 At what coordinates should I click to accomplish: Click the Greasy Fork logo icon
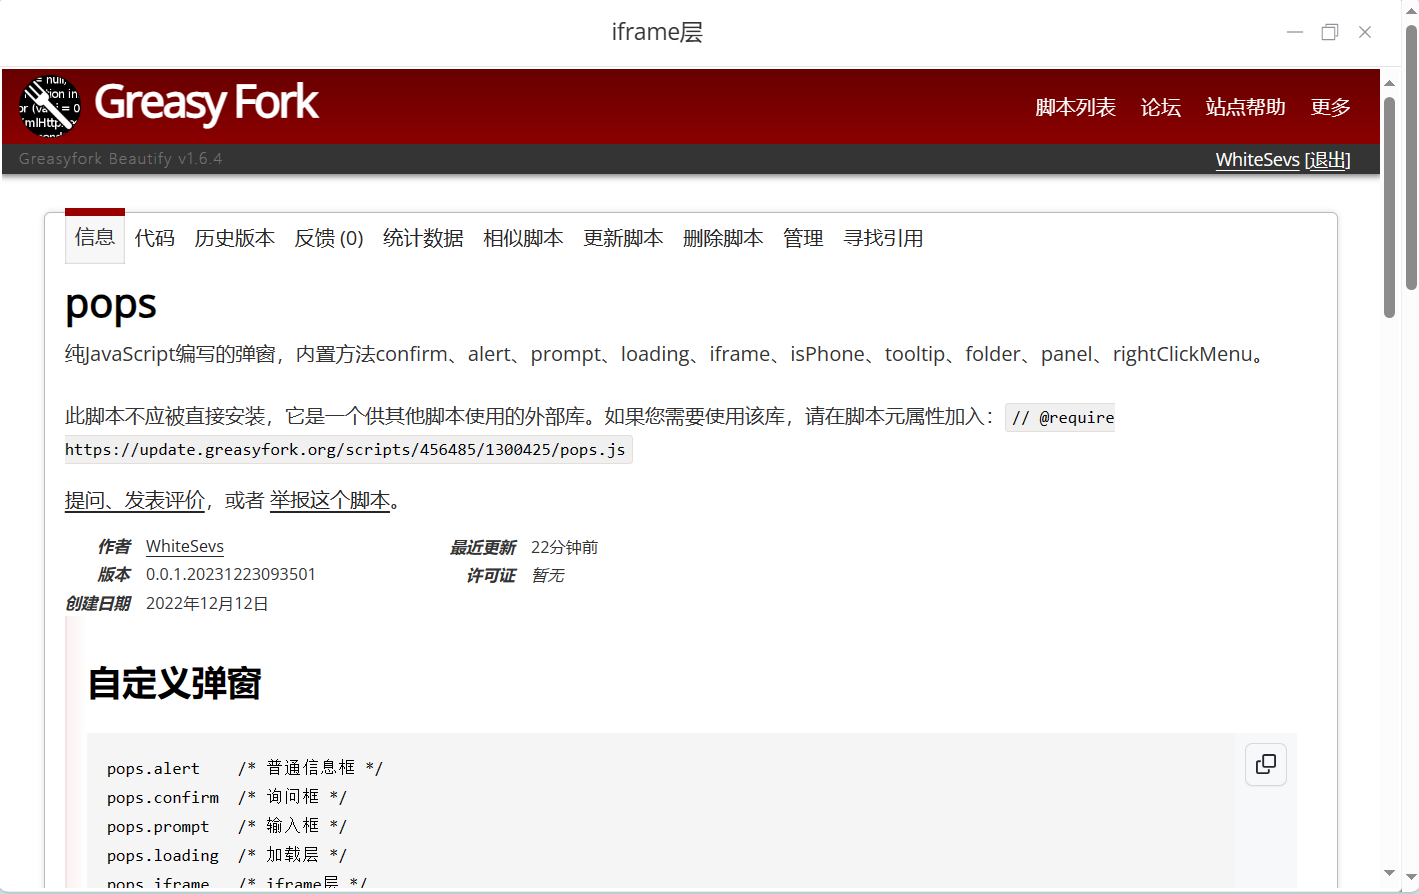(x=50, y=105)
